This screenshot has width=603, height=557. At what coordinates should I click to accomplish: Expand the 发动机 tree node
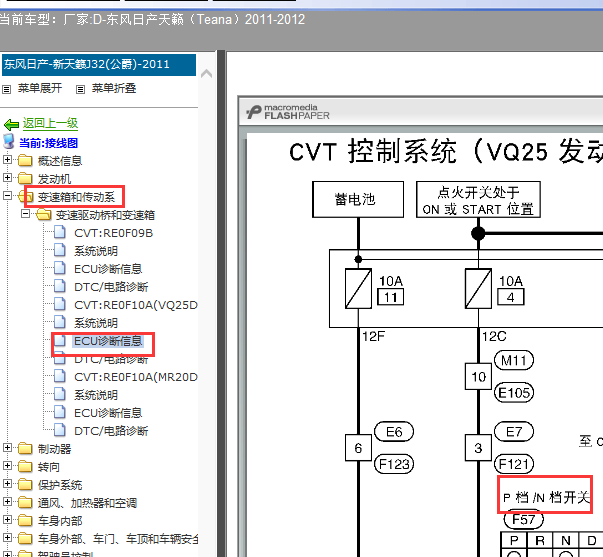(x=7, y=177)
